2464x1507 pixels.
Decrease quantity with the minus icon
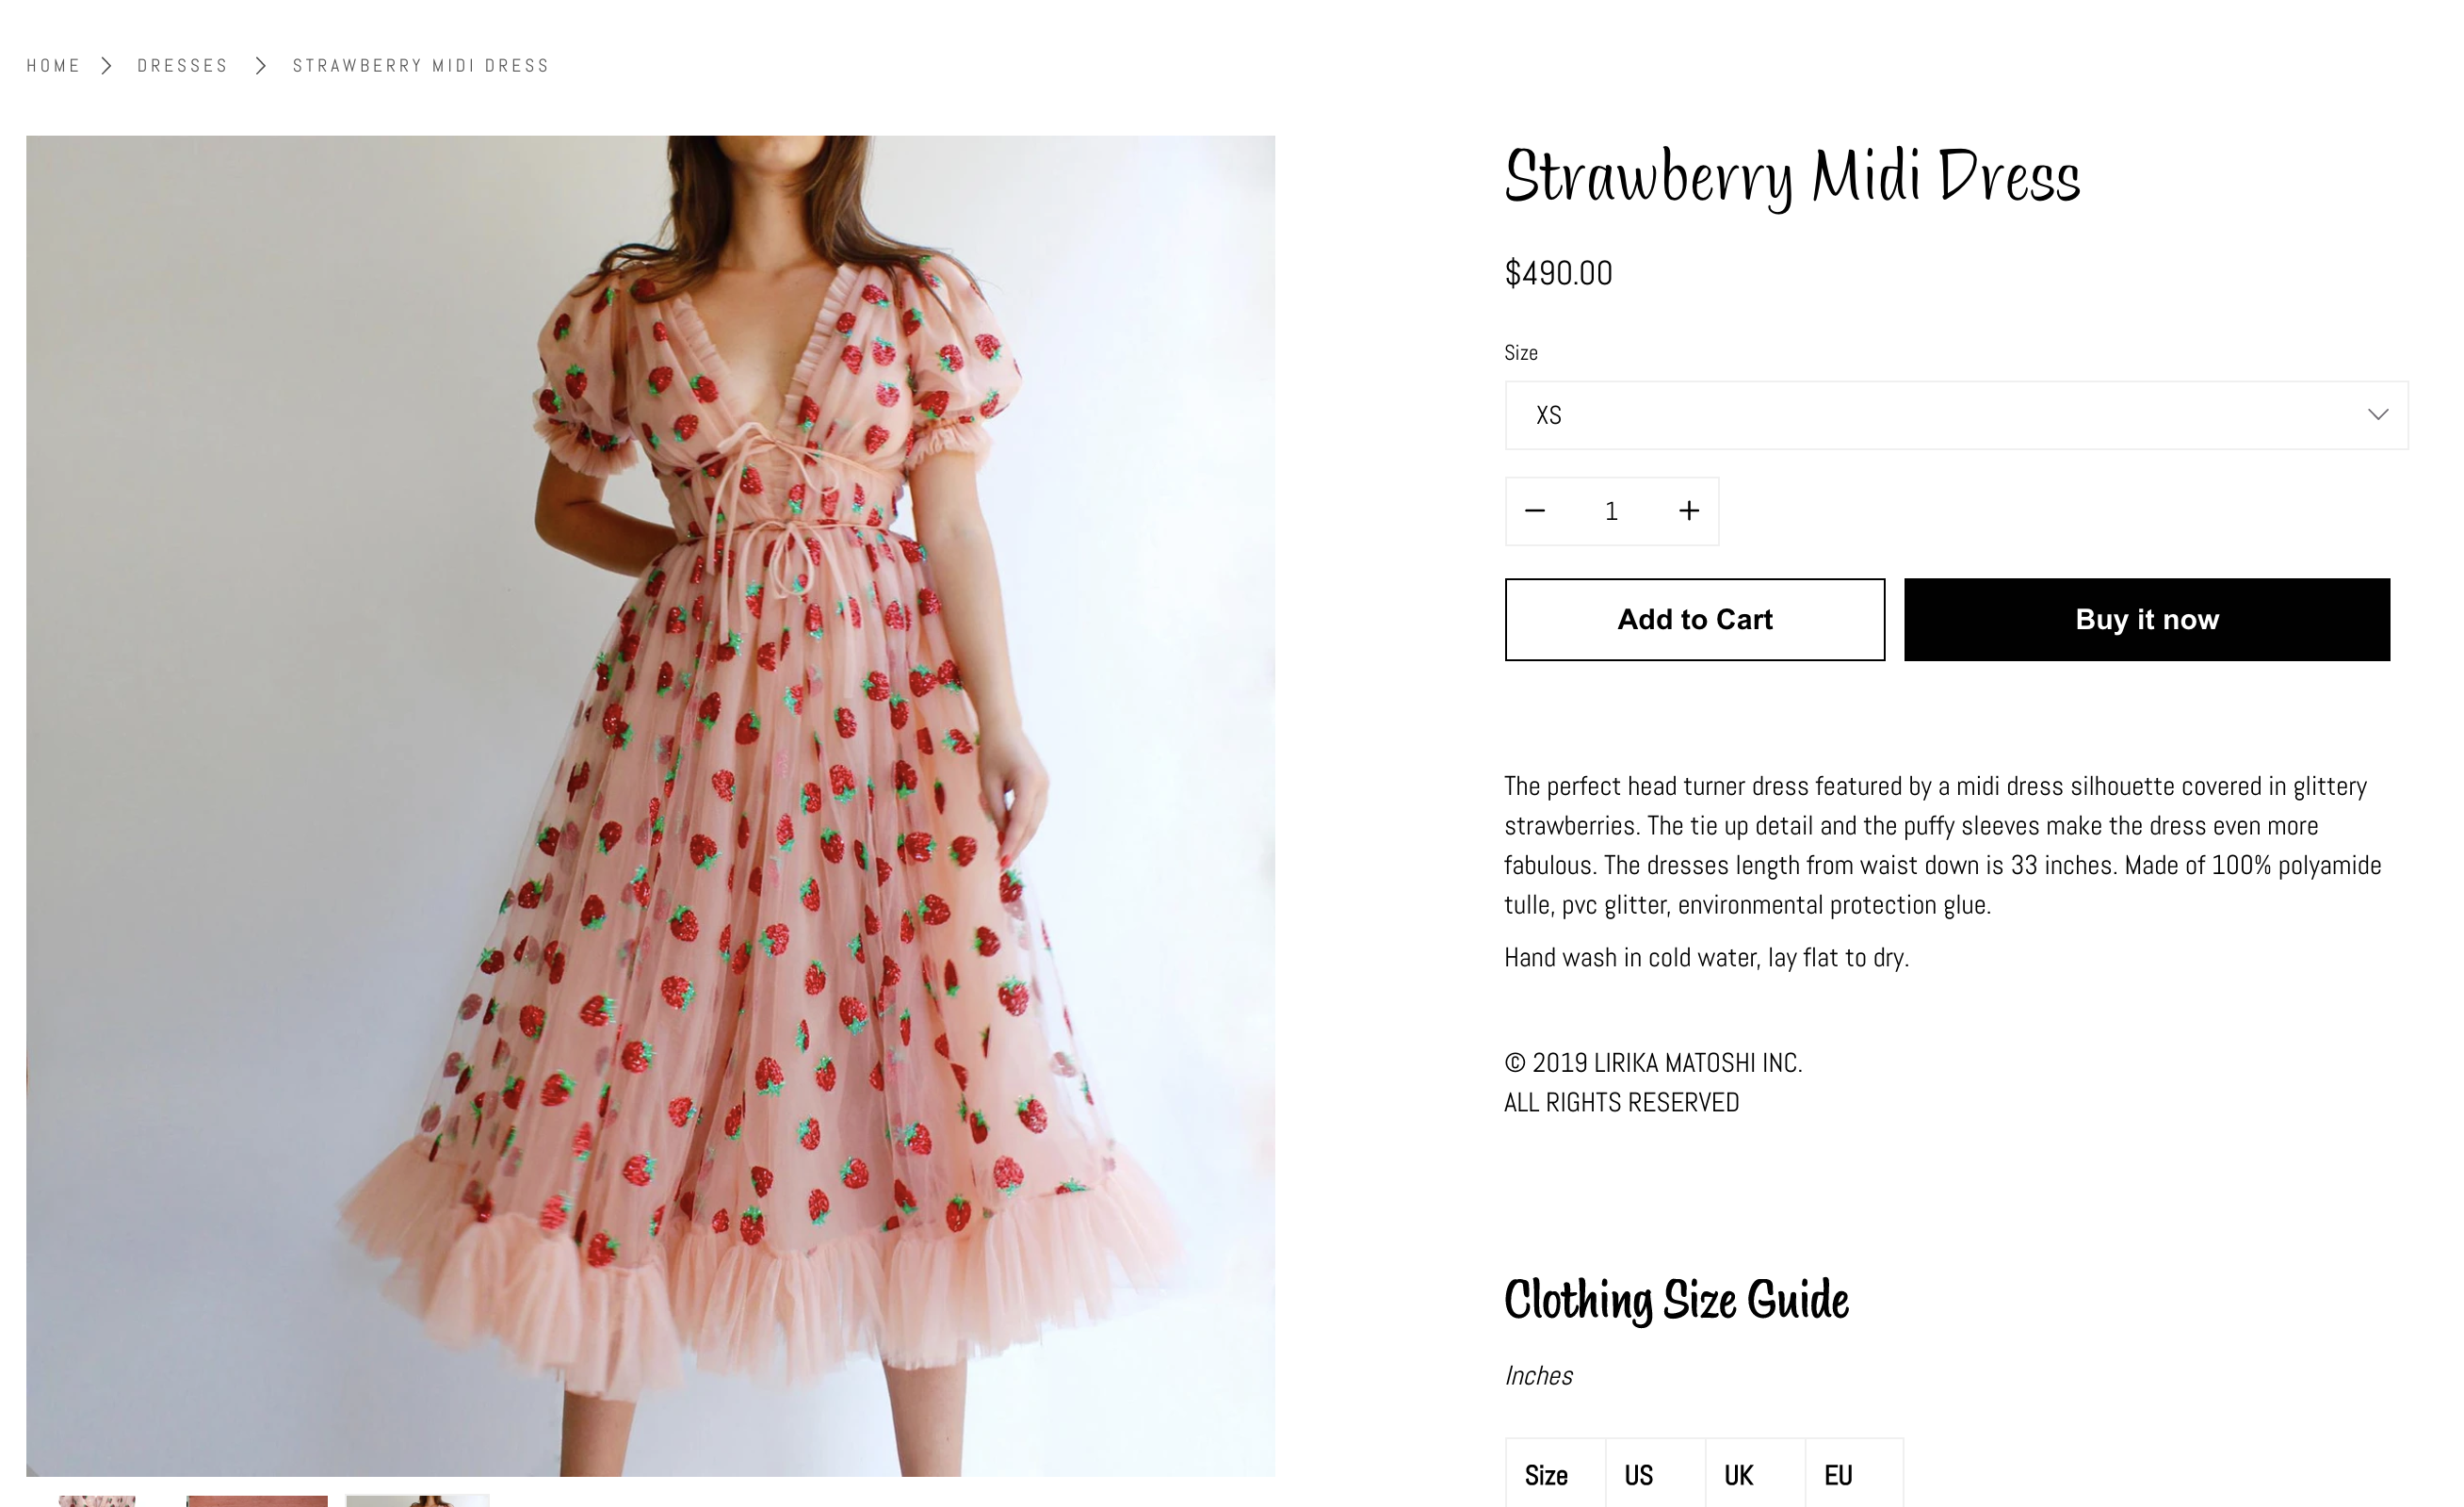(1535, 511)
